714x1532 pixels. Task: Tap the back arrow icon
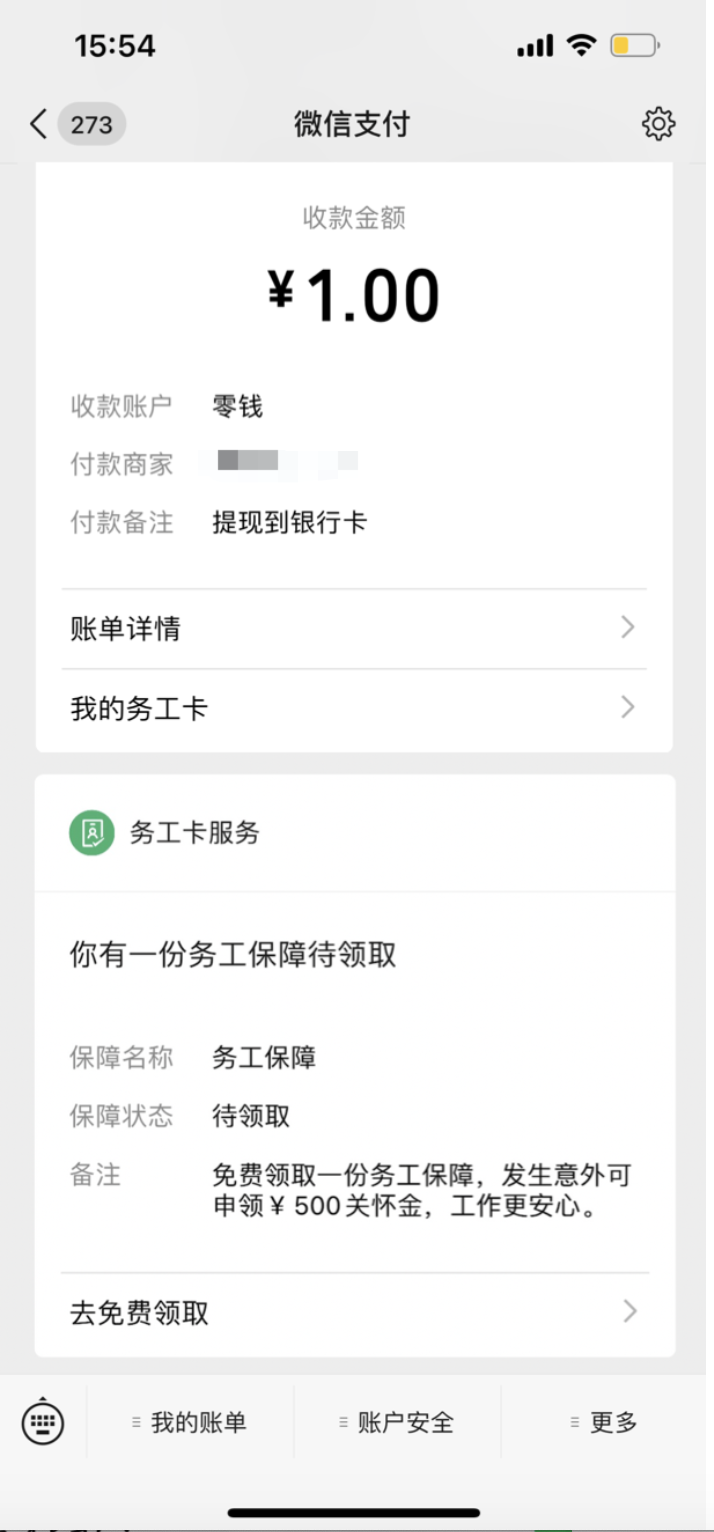pyautogui.click(x=38, y=124)
